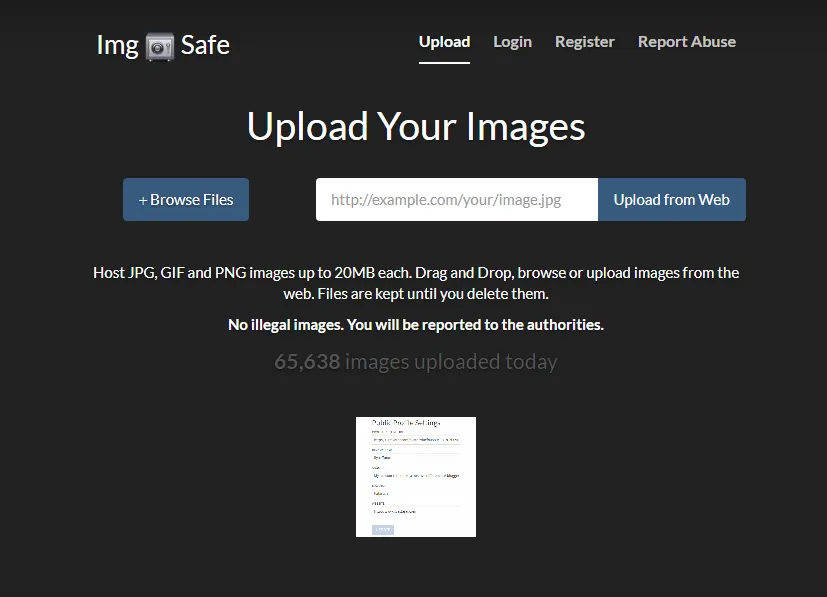
Task: Click the Upload from Web button
Action: point(672,199)
